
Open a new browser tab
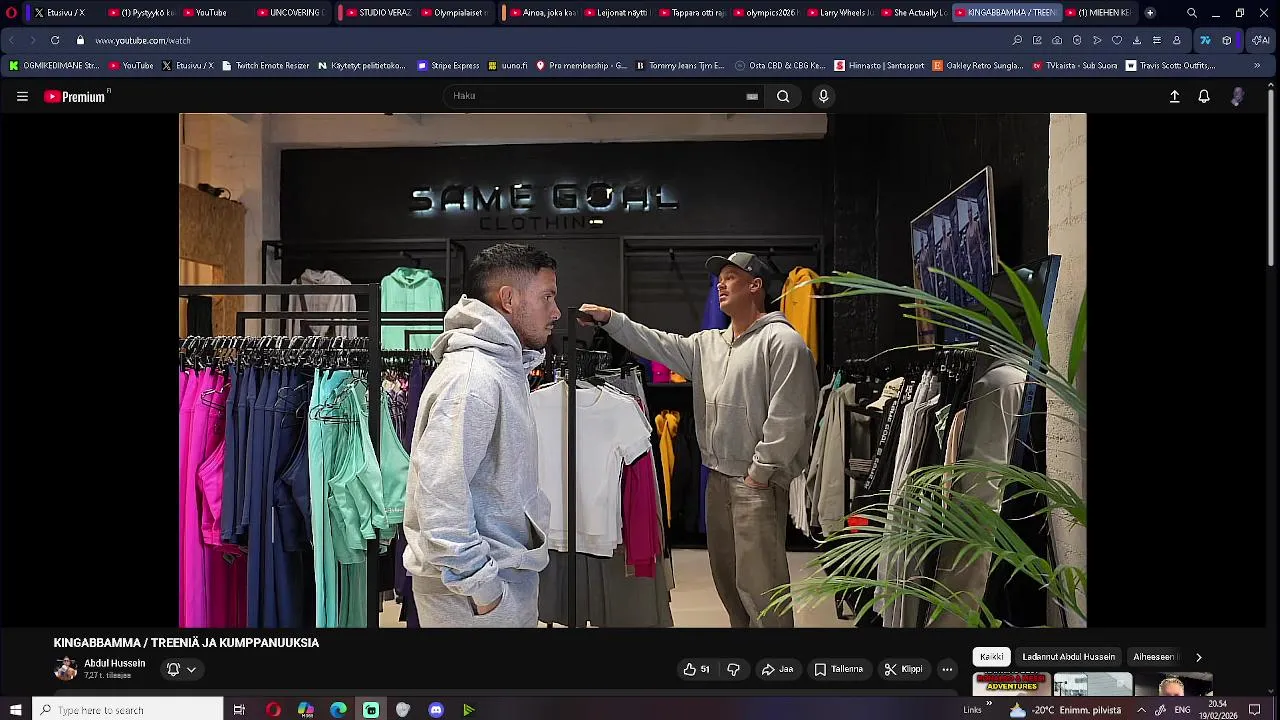point(1150,13)
